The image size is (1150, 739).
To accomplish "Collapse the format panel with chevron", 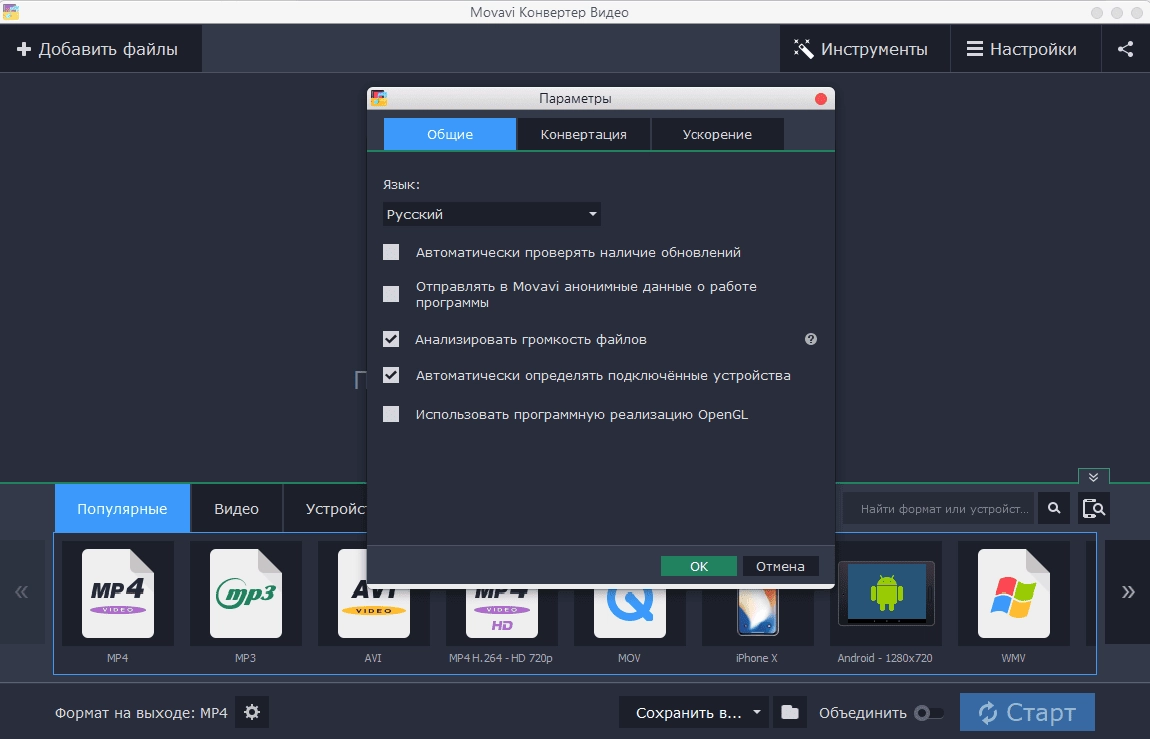I will 1094,477.
